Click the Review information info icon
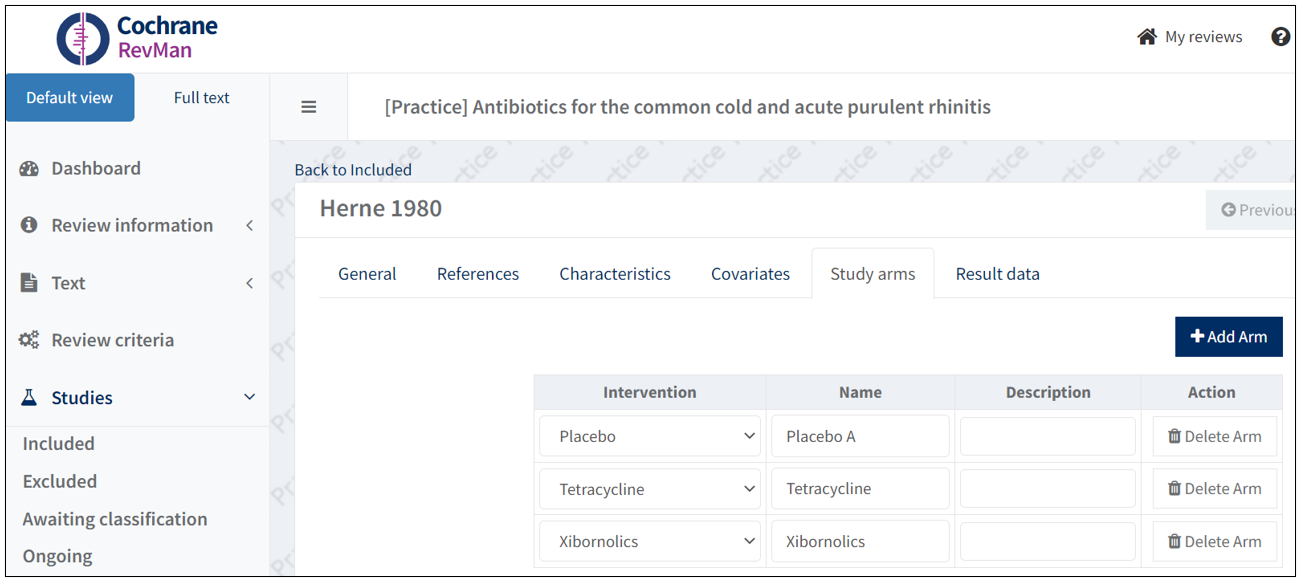Image resolution: width=1303 pixels, height=584 pixels. pyautogui.click(x=29, y=226)
